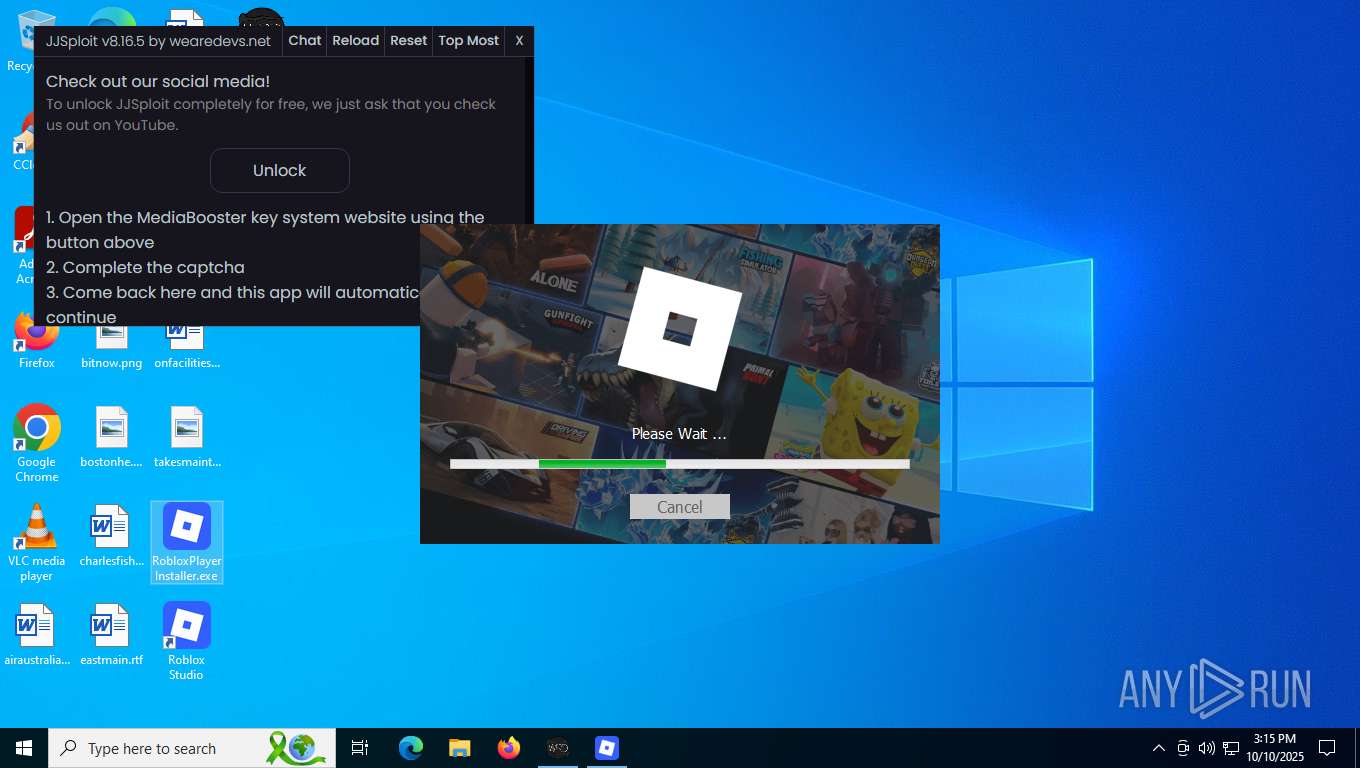Switch to the Roblox installer taskbar icon
1360x768 pixels.
pyautogui.click(x=607, y=748)
